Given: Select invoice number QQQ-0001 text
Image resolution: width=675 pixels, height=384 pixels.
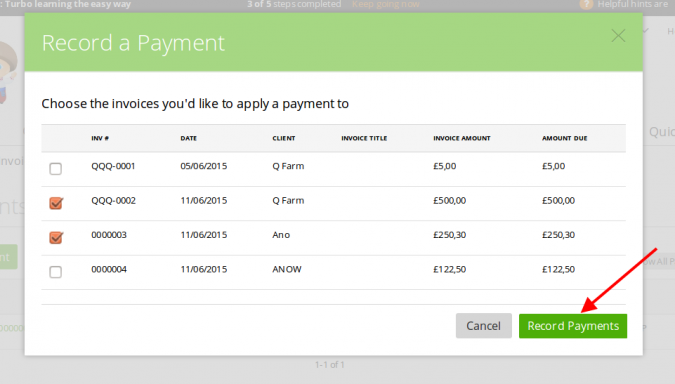Looking at the screenshot, I should coord(113,166).
